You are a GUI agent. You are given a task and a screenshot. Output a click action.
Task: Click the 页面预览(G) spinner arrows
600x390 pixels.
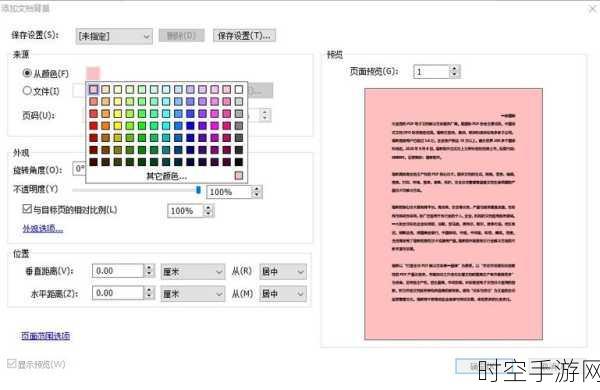click(454, 72)
